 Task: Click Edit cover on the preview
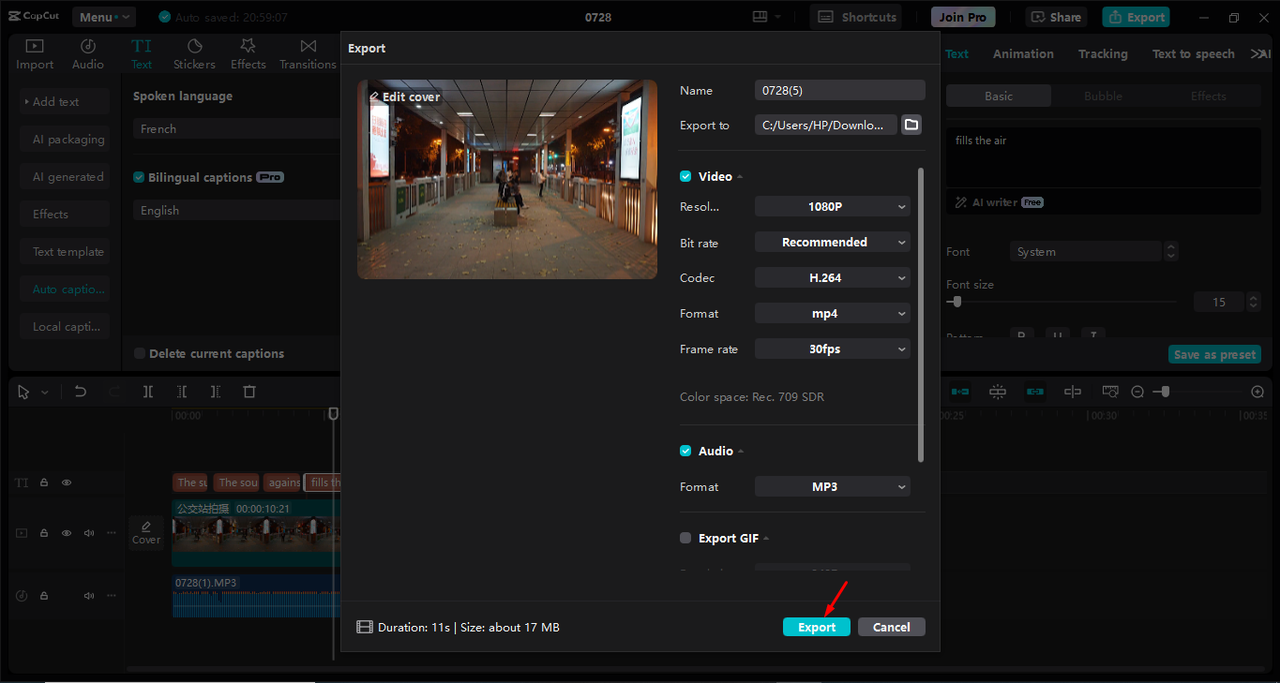point(405,97)
